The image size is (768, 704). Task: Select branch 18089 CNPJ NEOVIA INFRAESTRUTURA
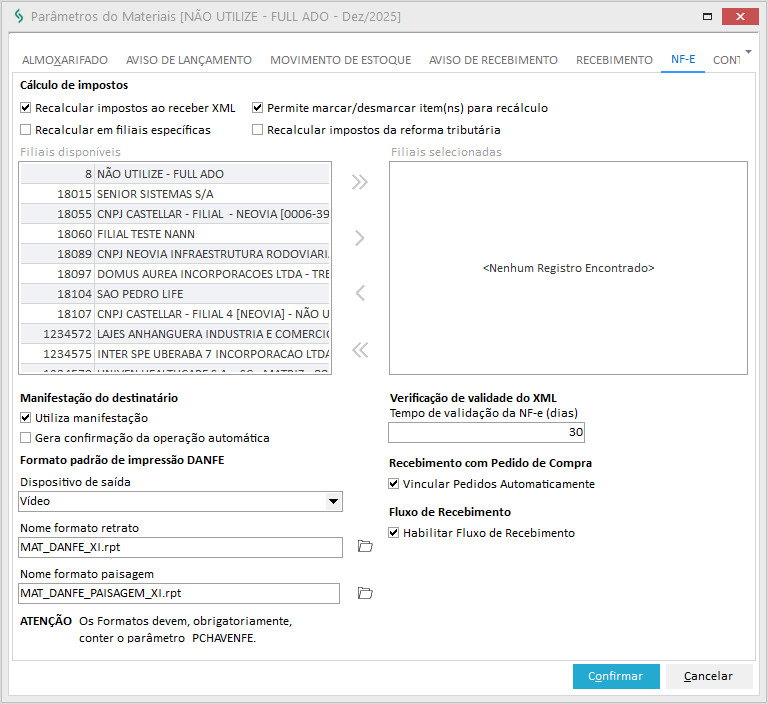coord(175,254)
